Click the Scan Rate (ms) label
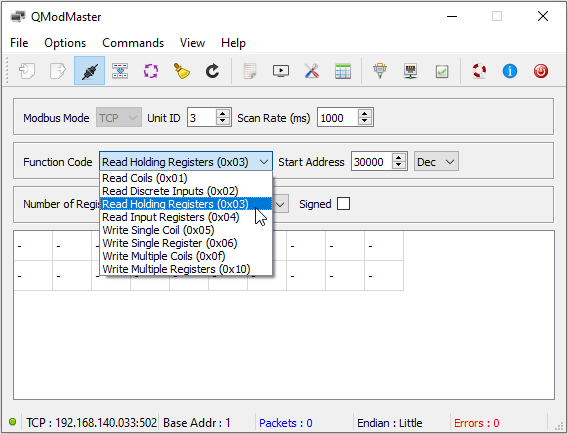This screenshot has height=434, width=568. click(274, 118)
